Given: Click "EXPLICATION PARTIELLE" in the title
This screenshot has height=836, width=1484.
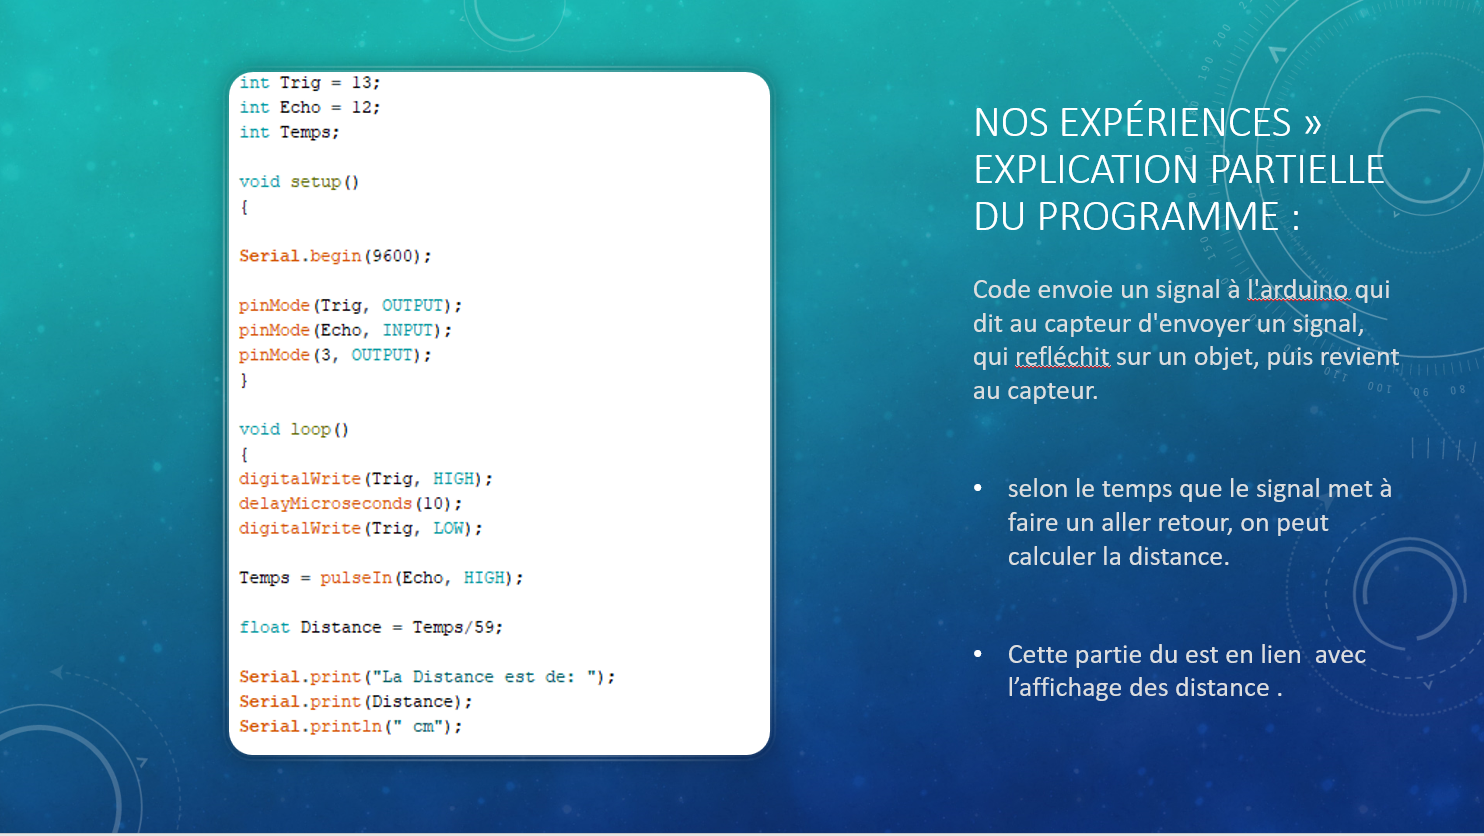Looking at the screenshot, I should (1178, 170).
